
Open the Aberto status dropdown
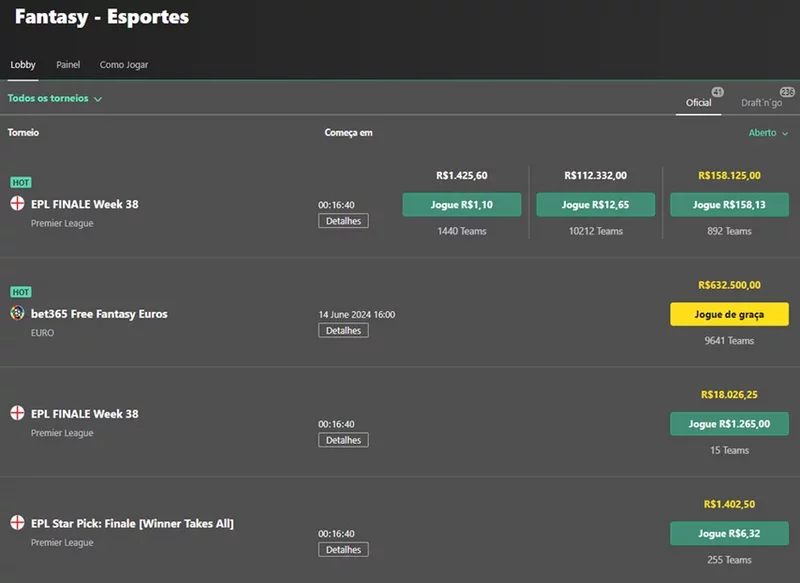pyautogui.click(x=767, y=132)
